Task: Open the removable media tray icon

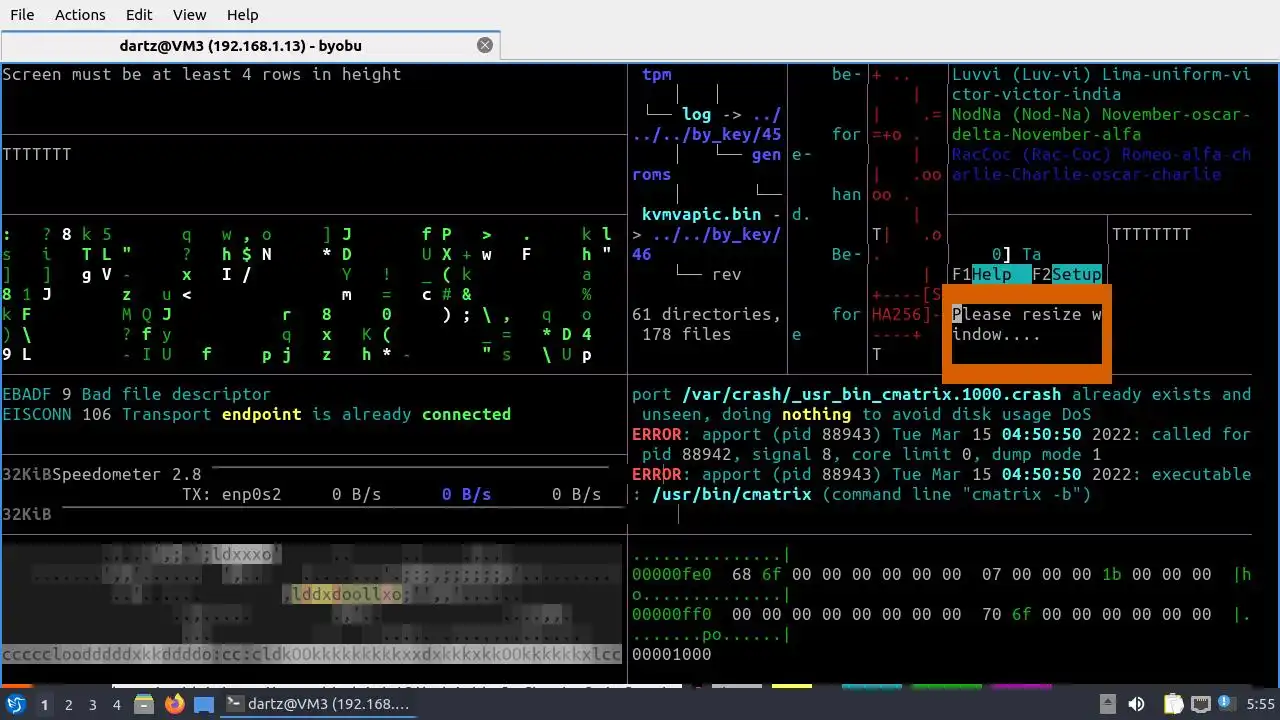Action: tap(1108, 704)
